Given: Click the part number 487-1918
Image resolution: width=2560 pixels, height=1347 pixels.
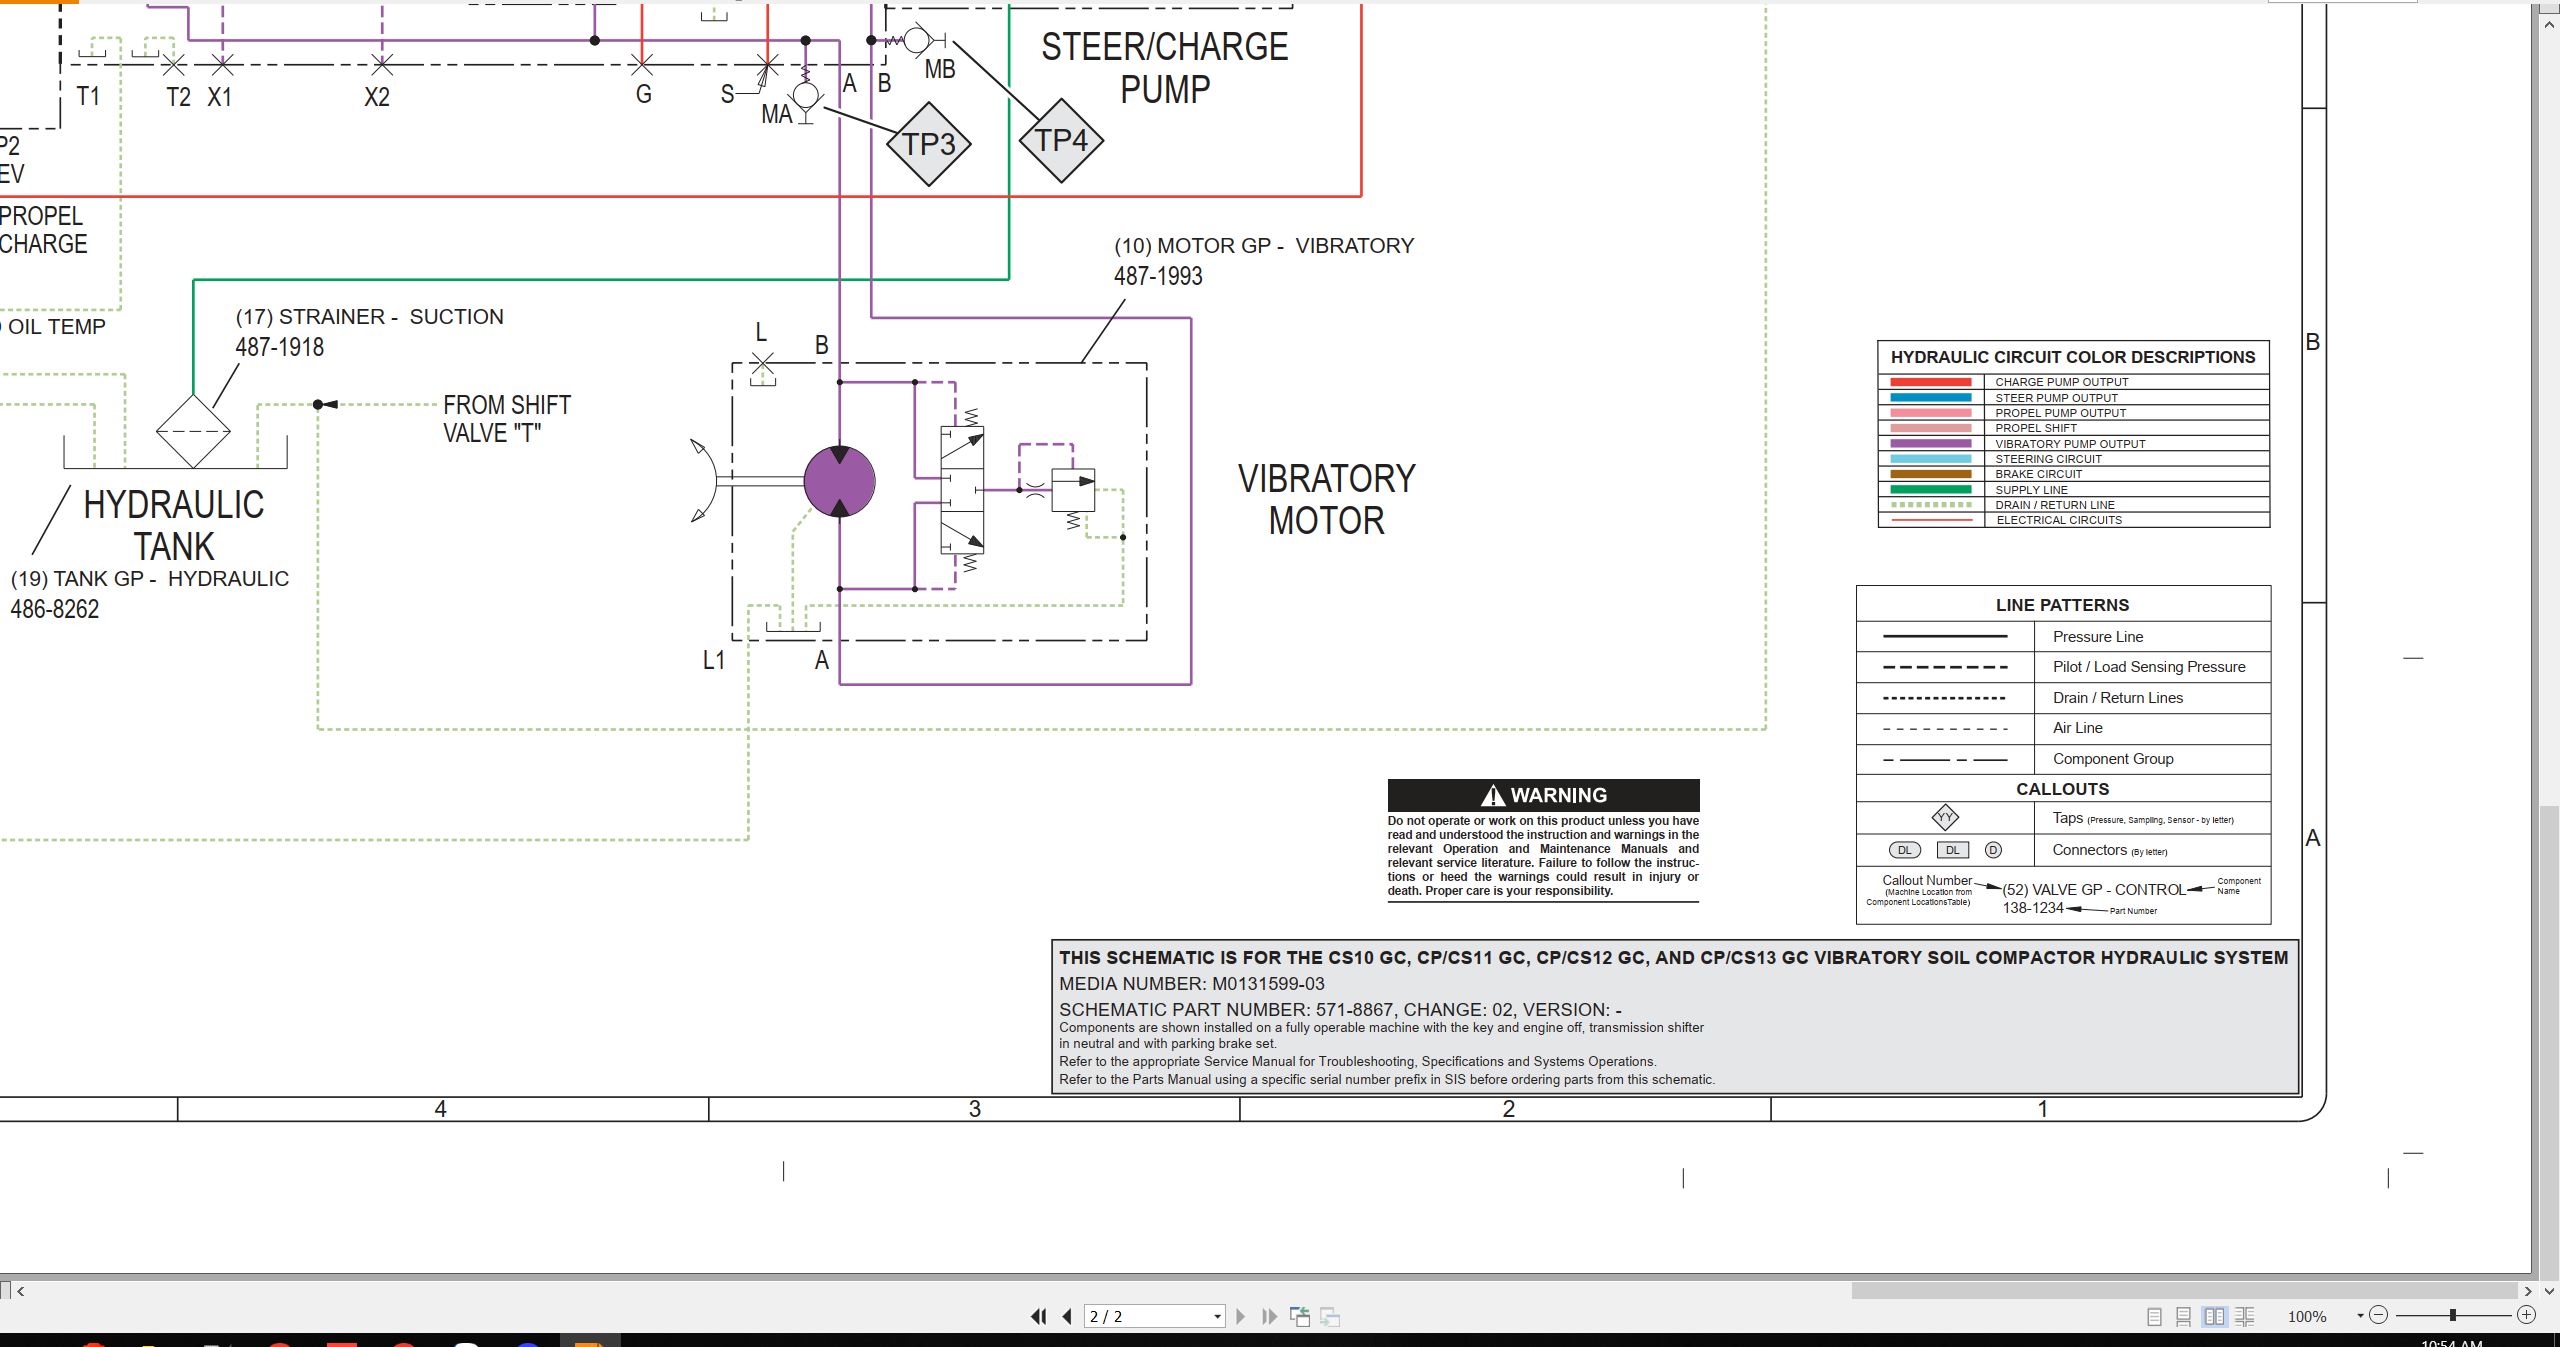Looking at the screenshot, I should point(279,347).
